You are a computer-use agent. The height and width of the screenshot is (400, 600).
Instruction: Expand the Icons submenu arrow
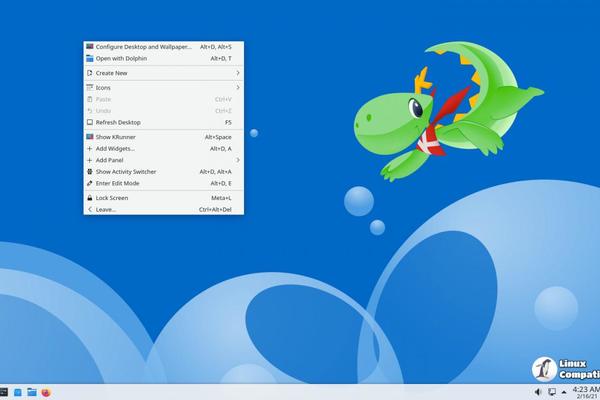(237, 88)
